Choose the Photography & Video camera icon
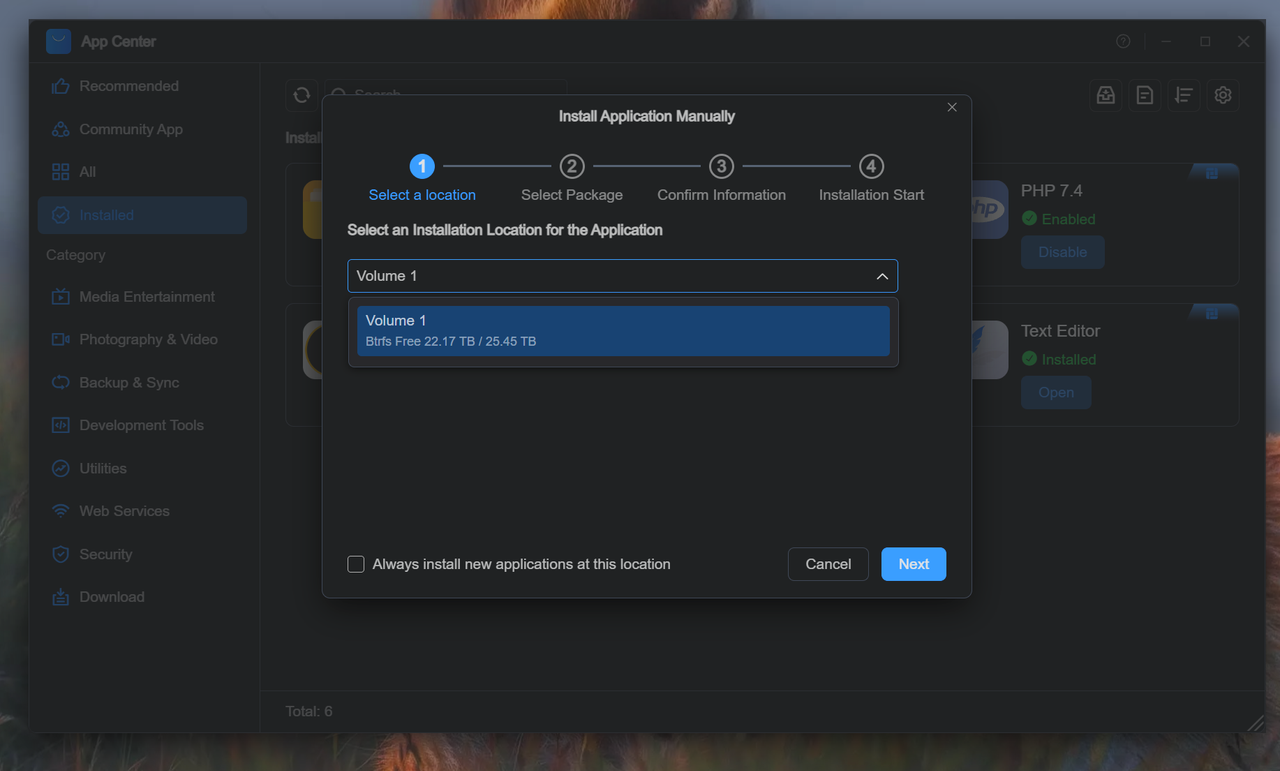This screenshot has height=771, width=1280. [60, 340]
